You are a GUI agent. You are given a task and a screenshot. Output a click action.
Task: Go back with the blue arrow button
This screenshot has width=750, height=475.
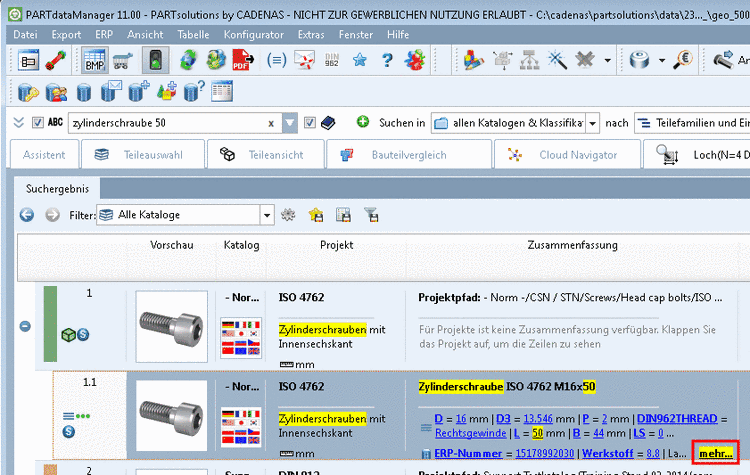[x=27, y=215]
